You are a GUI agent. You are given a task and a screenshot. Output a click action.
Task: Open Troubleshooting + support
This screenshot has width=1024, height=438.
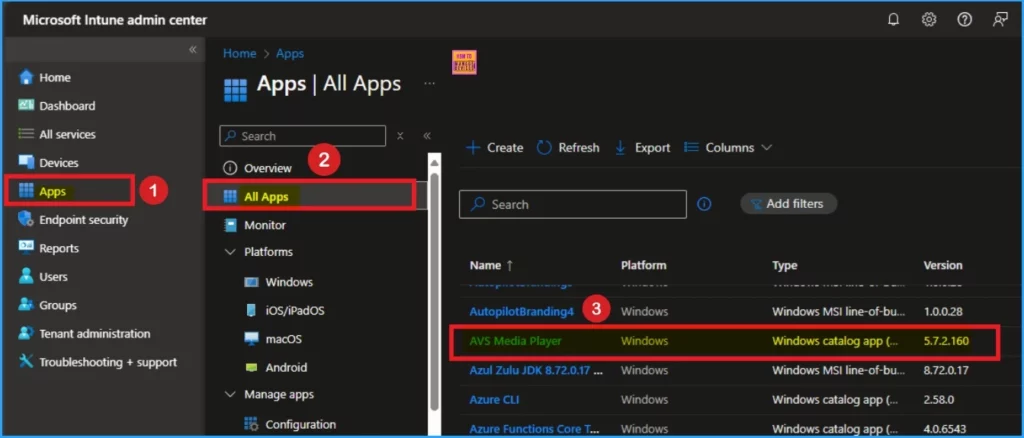point(108,362)
